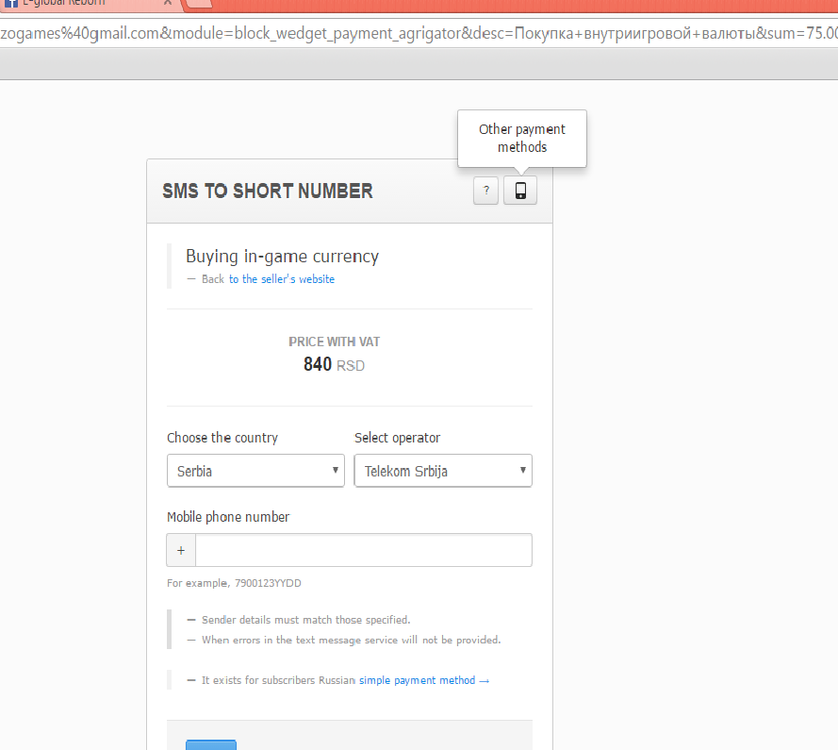
Task: Click the "Other payment methods" tooltip
Action: [522, 138]
